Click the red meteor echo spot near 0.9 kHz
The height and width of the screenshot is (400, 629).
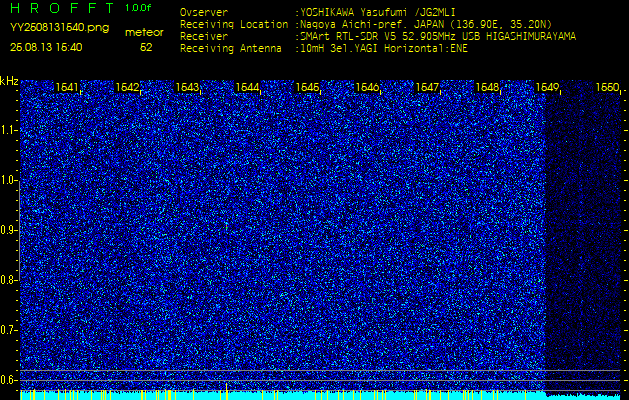(x=227, y=227)
